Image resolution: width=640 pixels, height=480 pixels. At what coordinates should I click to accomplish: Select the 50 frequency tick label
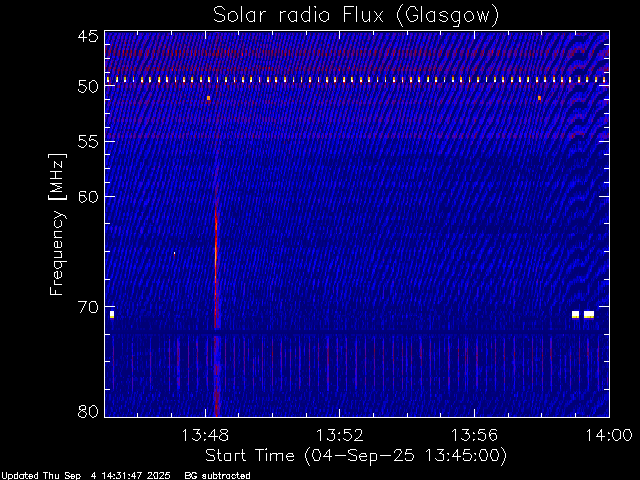[88, 86]
